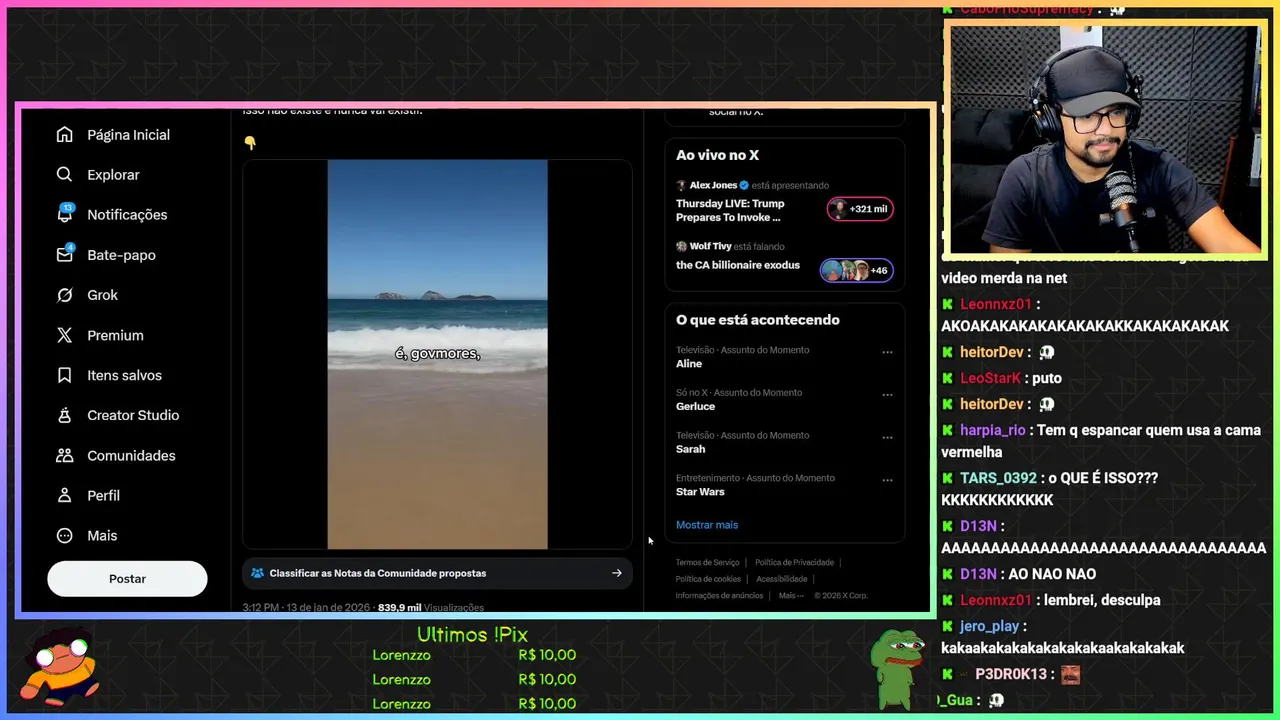Open Thursday LIVE: Trump Prepares broadcast
The width and height of the screenshot is (1280, 720).
point(730,210)
